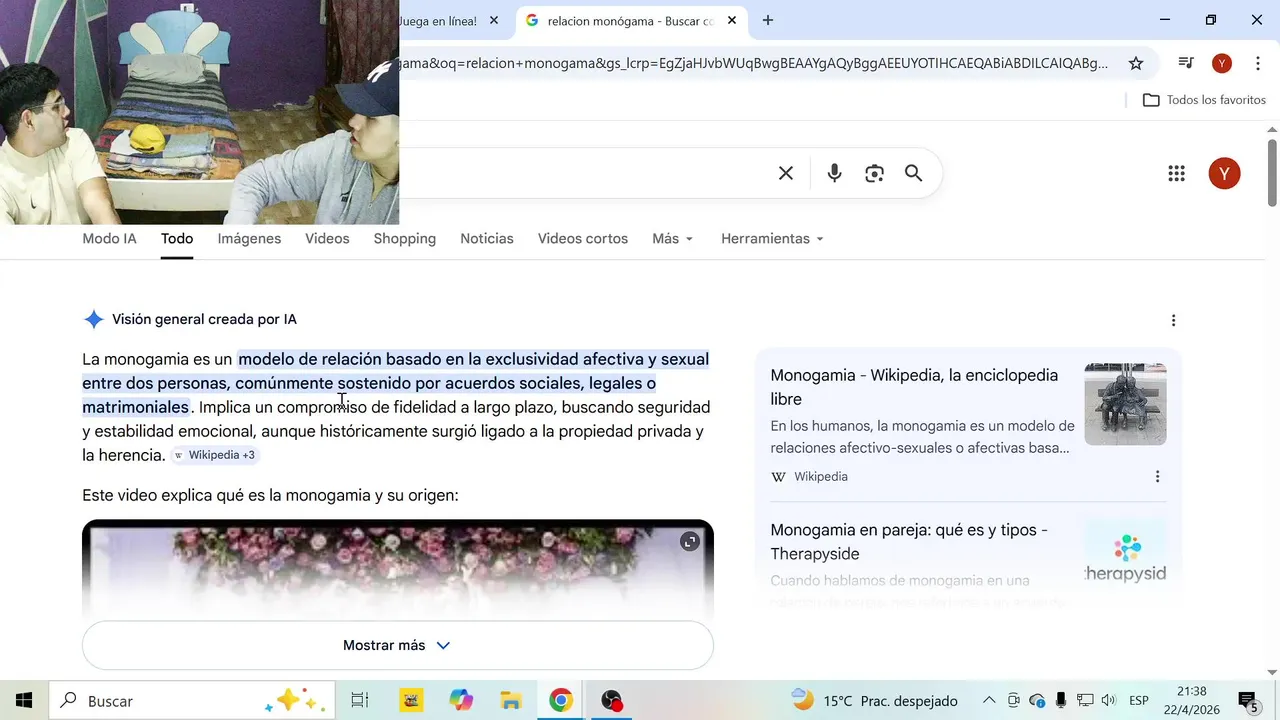Image resolution: width=1280 pixels, height=720 pixels.
Task: Open network settings tray icon
Action: click(x=1085, y=700)
